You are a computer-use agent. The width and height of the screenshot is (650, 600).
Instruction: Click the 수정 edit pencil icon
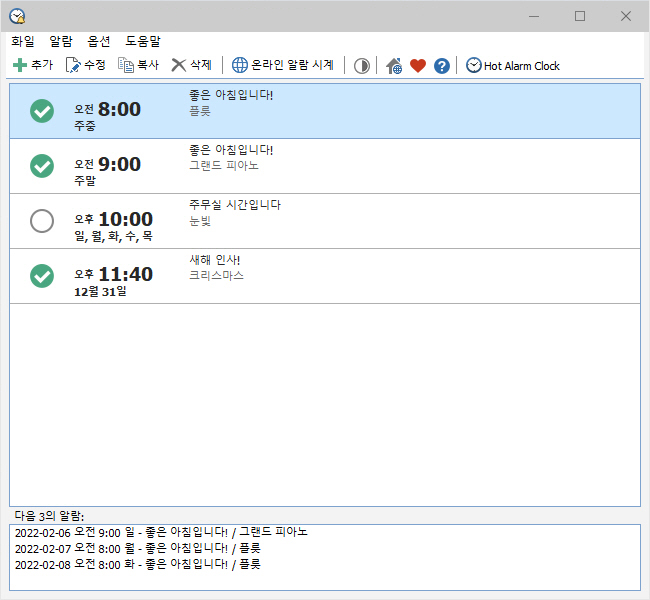(73, 66)
